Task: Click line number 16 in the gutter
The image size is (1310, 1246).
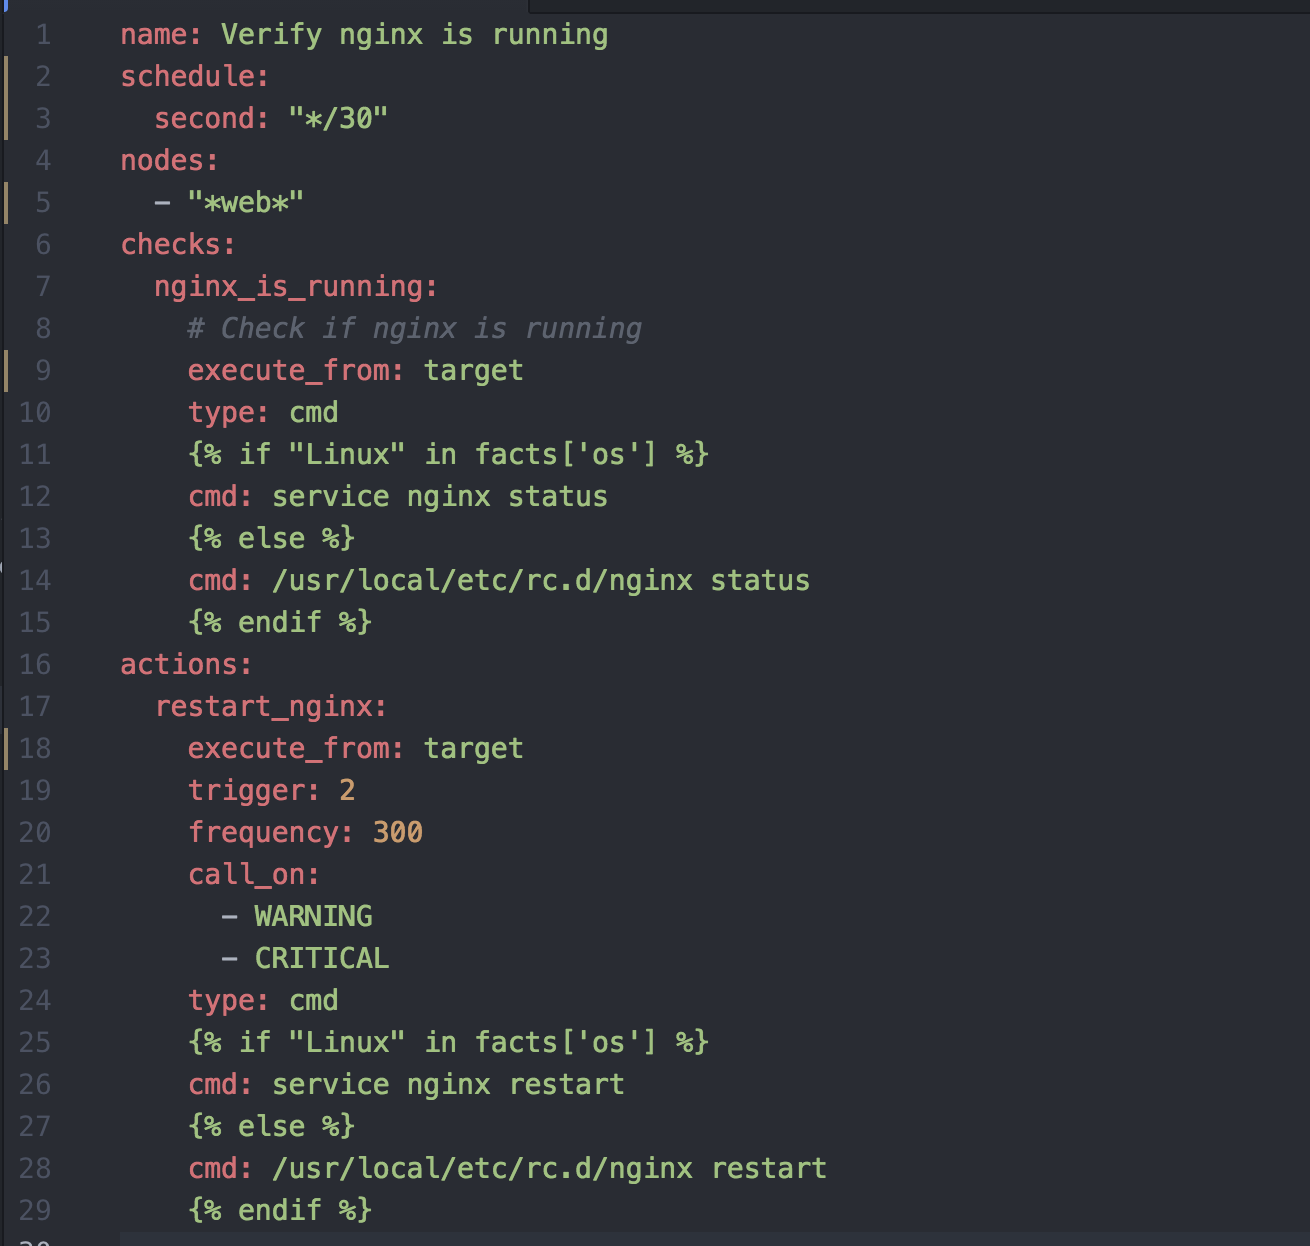Action: (35, 665)
